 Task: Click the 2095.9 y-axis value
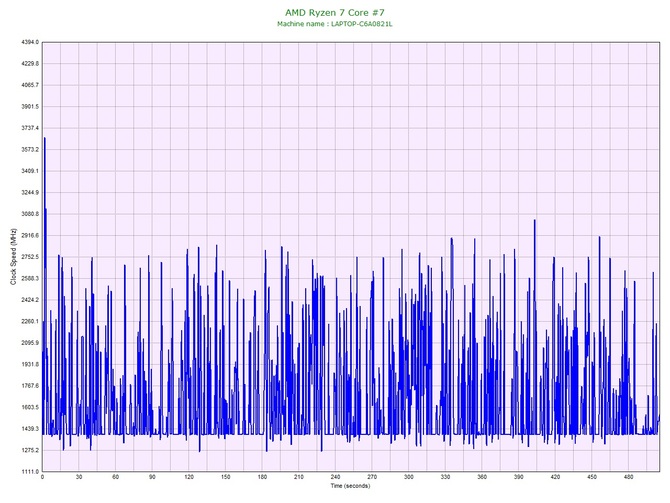[30, 343]
